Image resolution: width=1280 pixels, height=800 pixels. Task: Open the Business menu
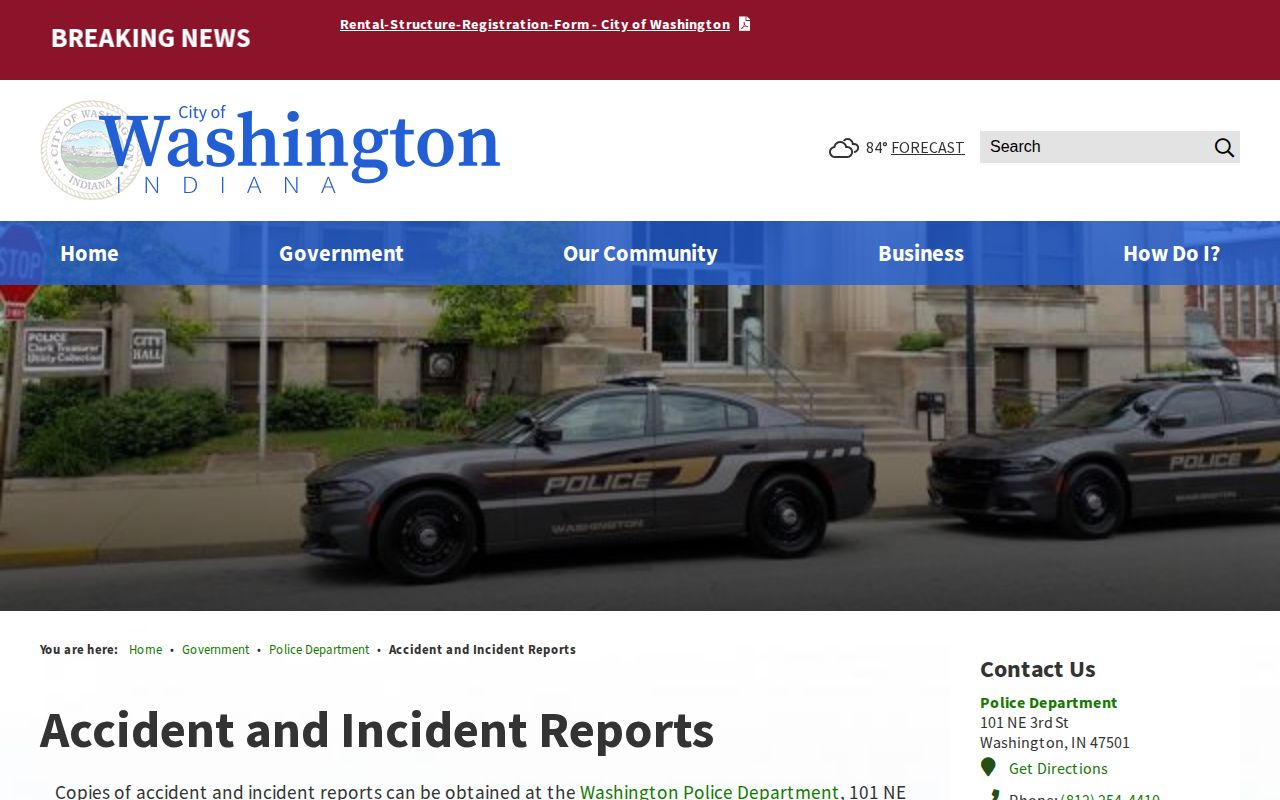point(921,253)
